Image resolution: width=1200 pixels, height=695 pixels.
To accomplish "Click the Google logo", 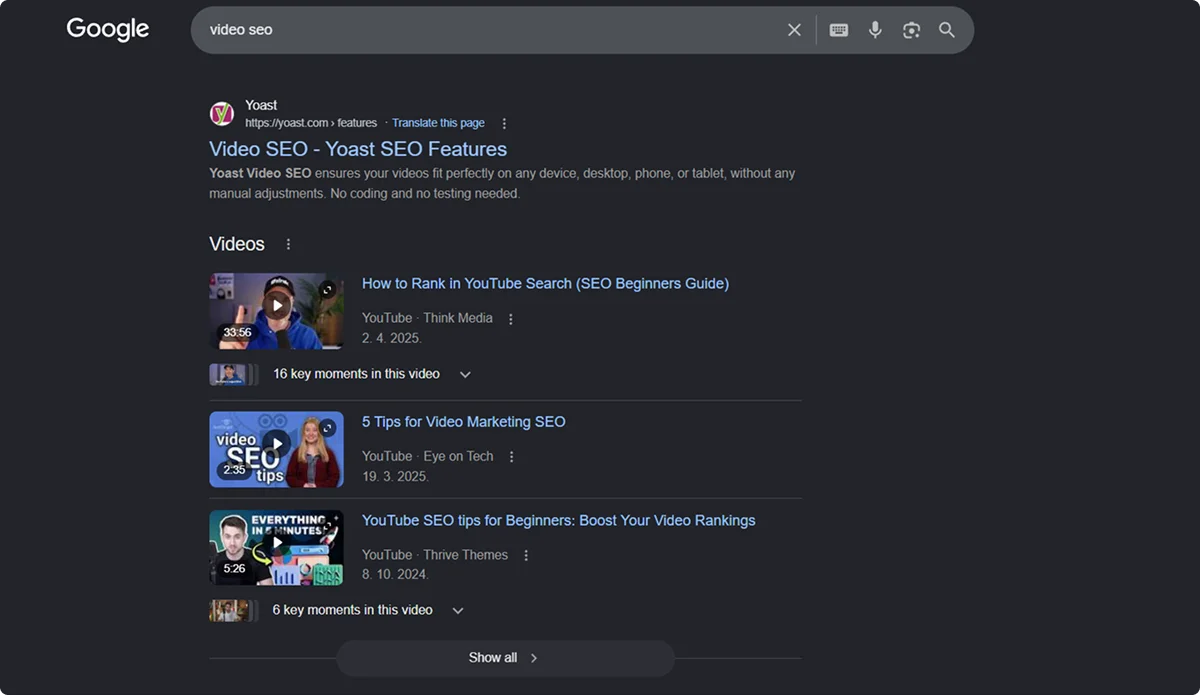I will pyautogui.click(x=108, y=30).
